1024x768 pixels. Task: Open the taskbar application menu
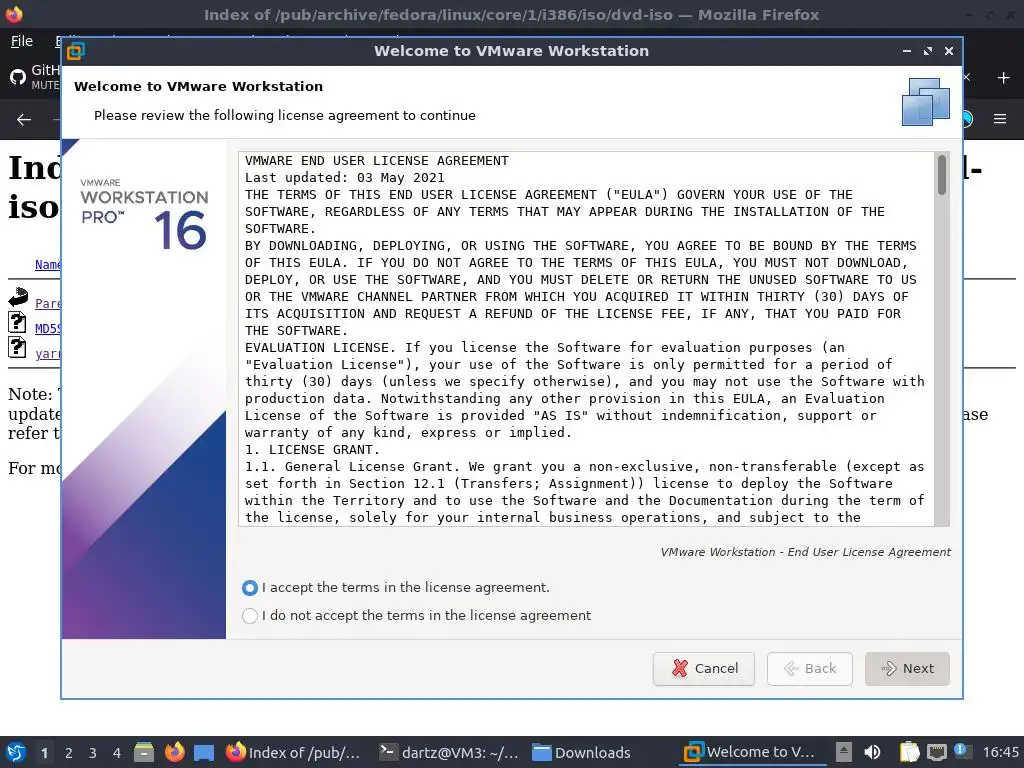tap(16, 752)
